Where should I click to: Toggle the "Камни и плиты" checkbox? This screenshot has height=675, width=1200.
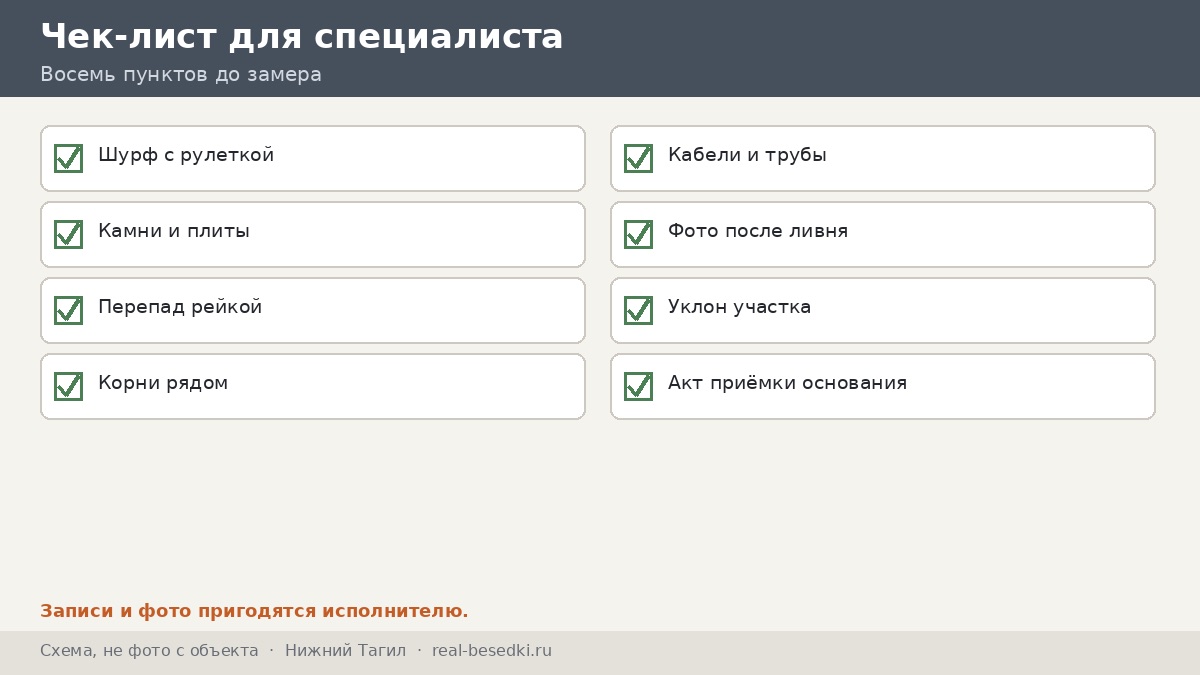[68, 234]
